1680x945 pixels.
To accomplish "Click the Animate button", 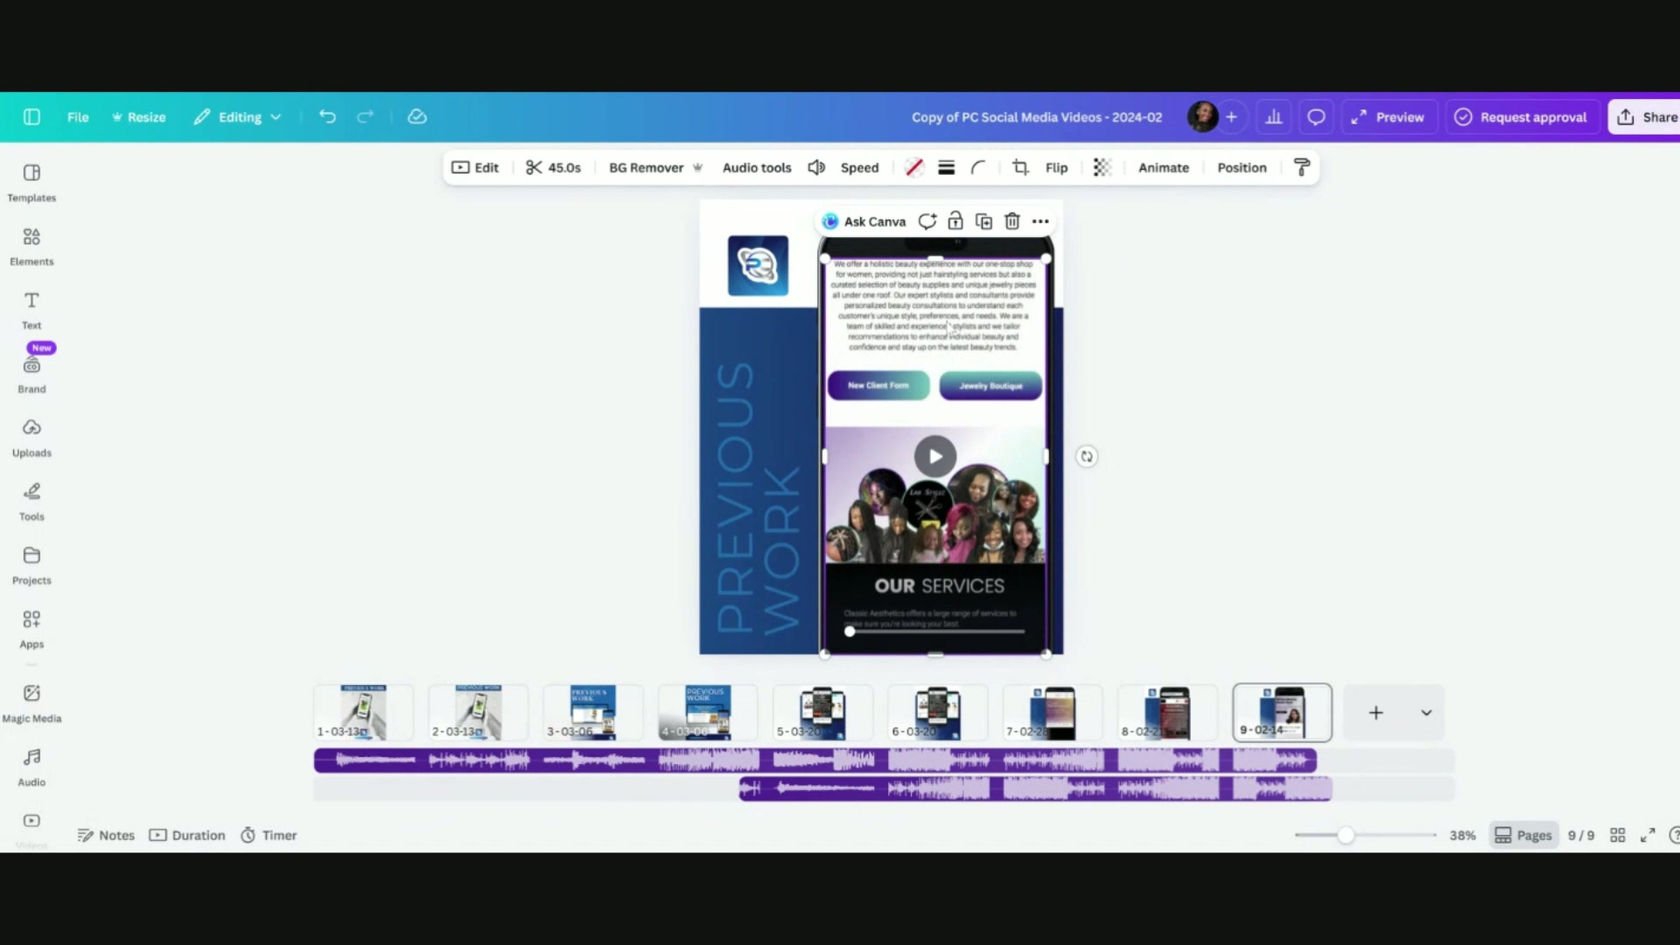I will 1164,168.
